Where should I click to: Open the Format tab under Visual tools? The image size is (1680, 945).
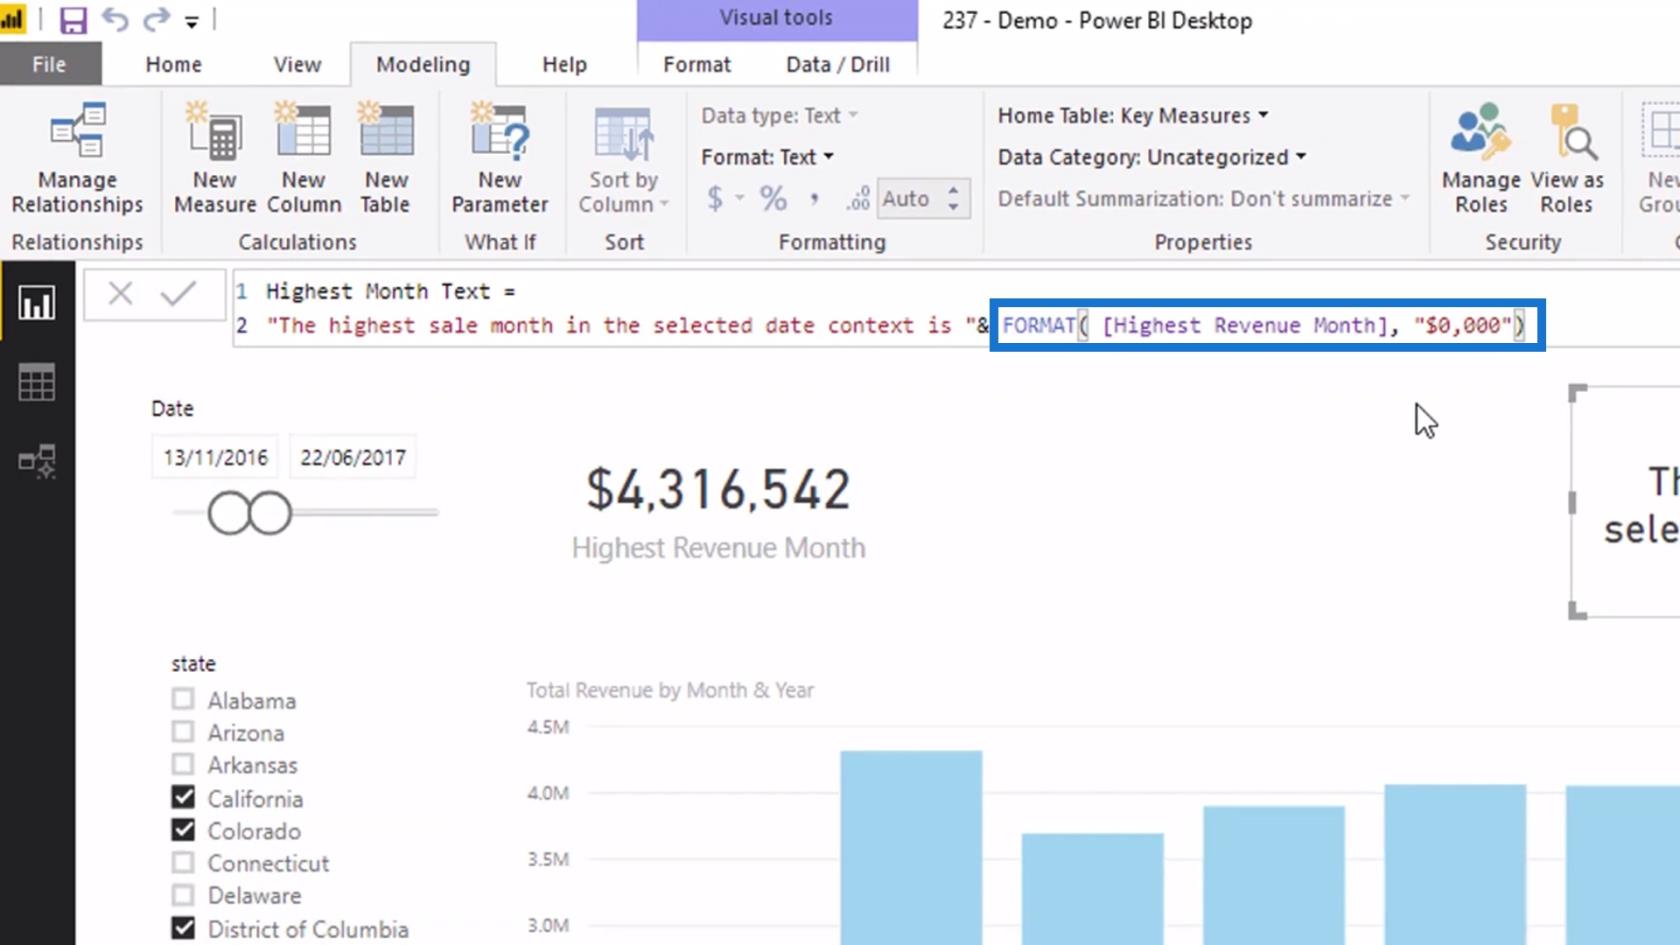pyautogui.click(x=696, y=64)
